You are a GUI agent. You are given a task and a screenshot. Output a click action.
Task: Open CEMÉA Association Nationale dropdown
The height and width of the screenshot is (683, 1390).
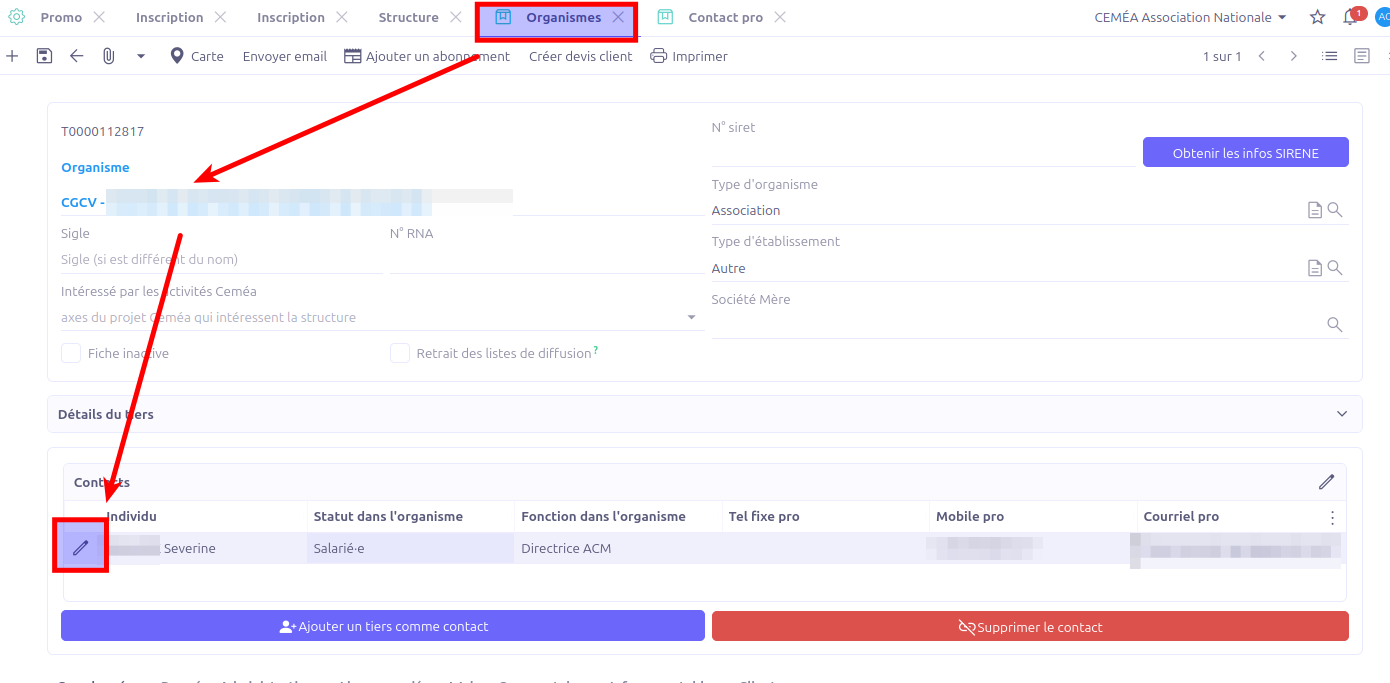(x=1190, y=17)
